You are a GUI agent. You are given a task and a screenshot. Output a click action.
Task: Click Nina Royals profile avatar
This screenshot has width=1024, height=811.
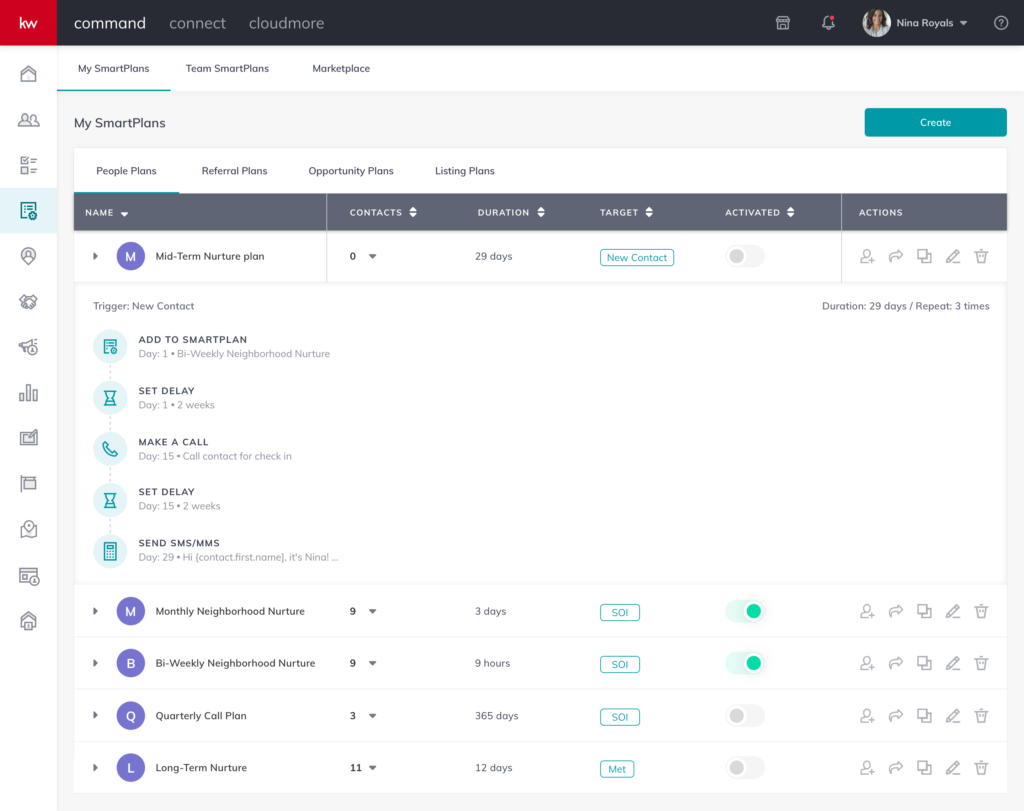(876, 23)
